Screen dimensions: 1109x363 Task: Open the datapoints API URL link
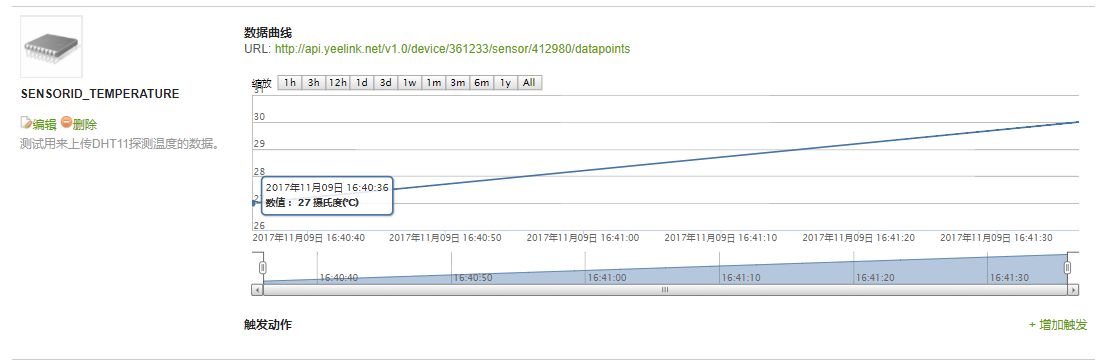(452, 49)
